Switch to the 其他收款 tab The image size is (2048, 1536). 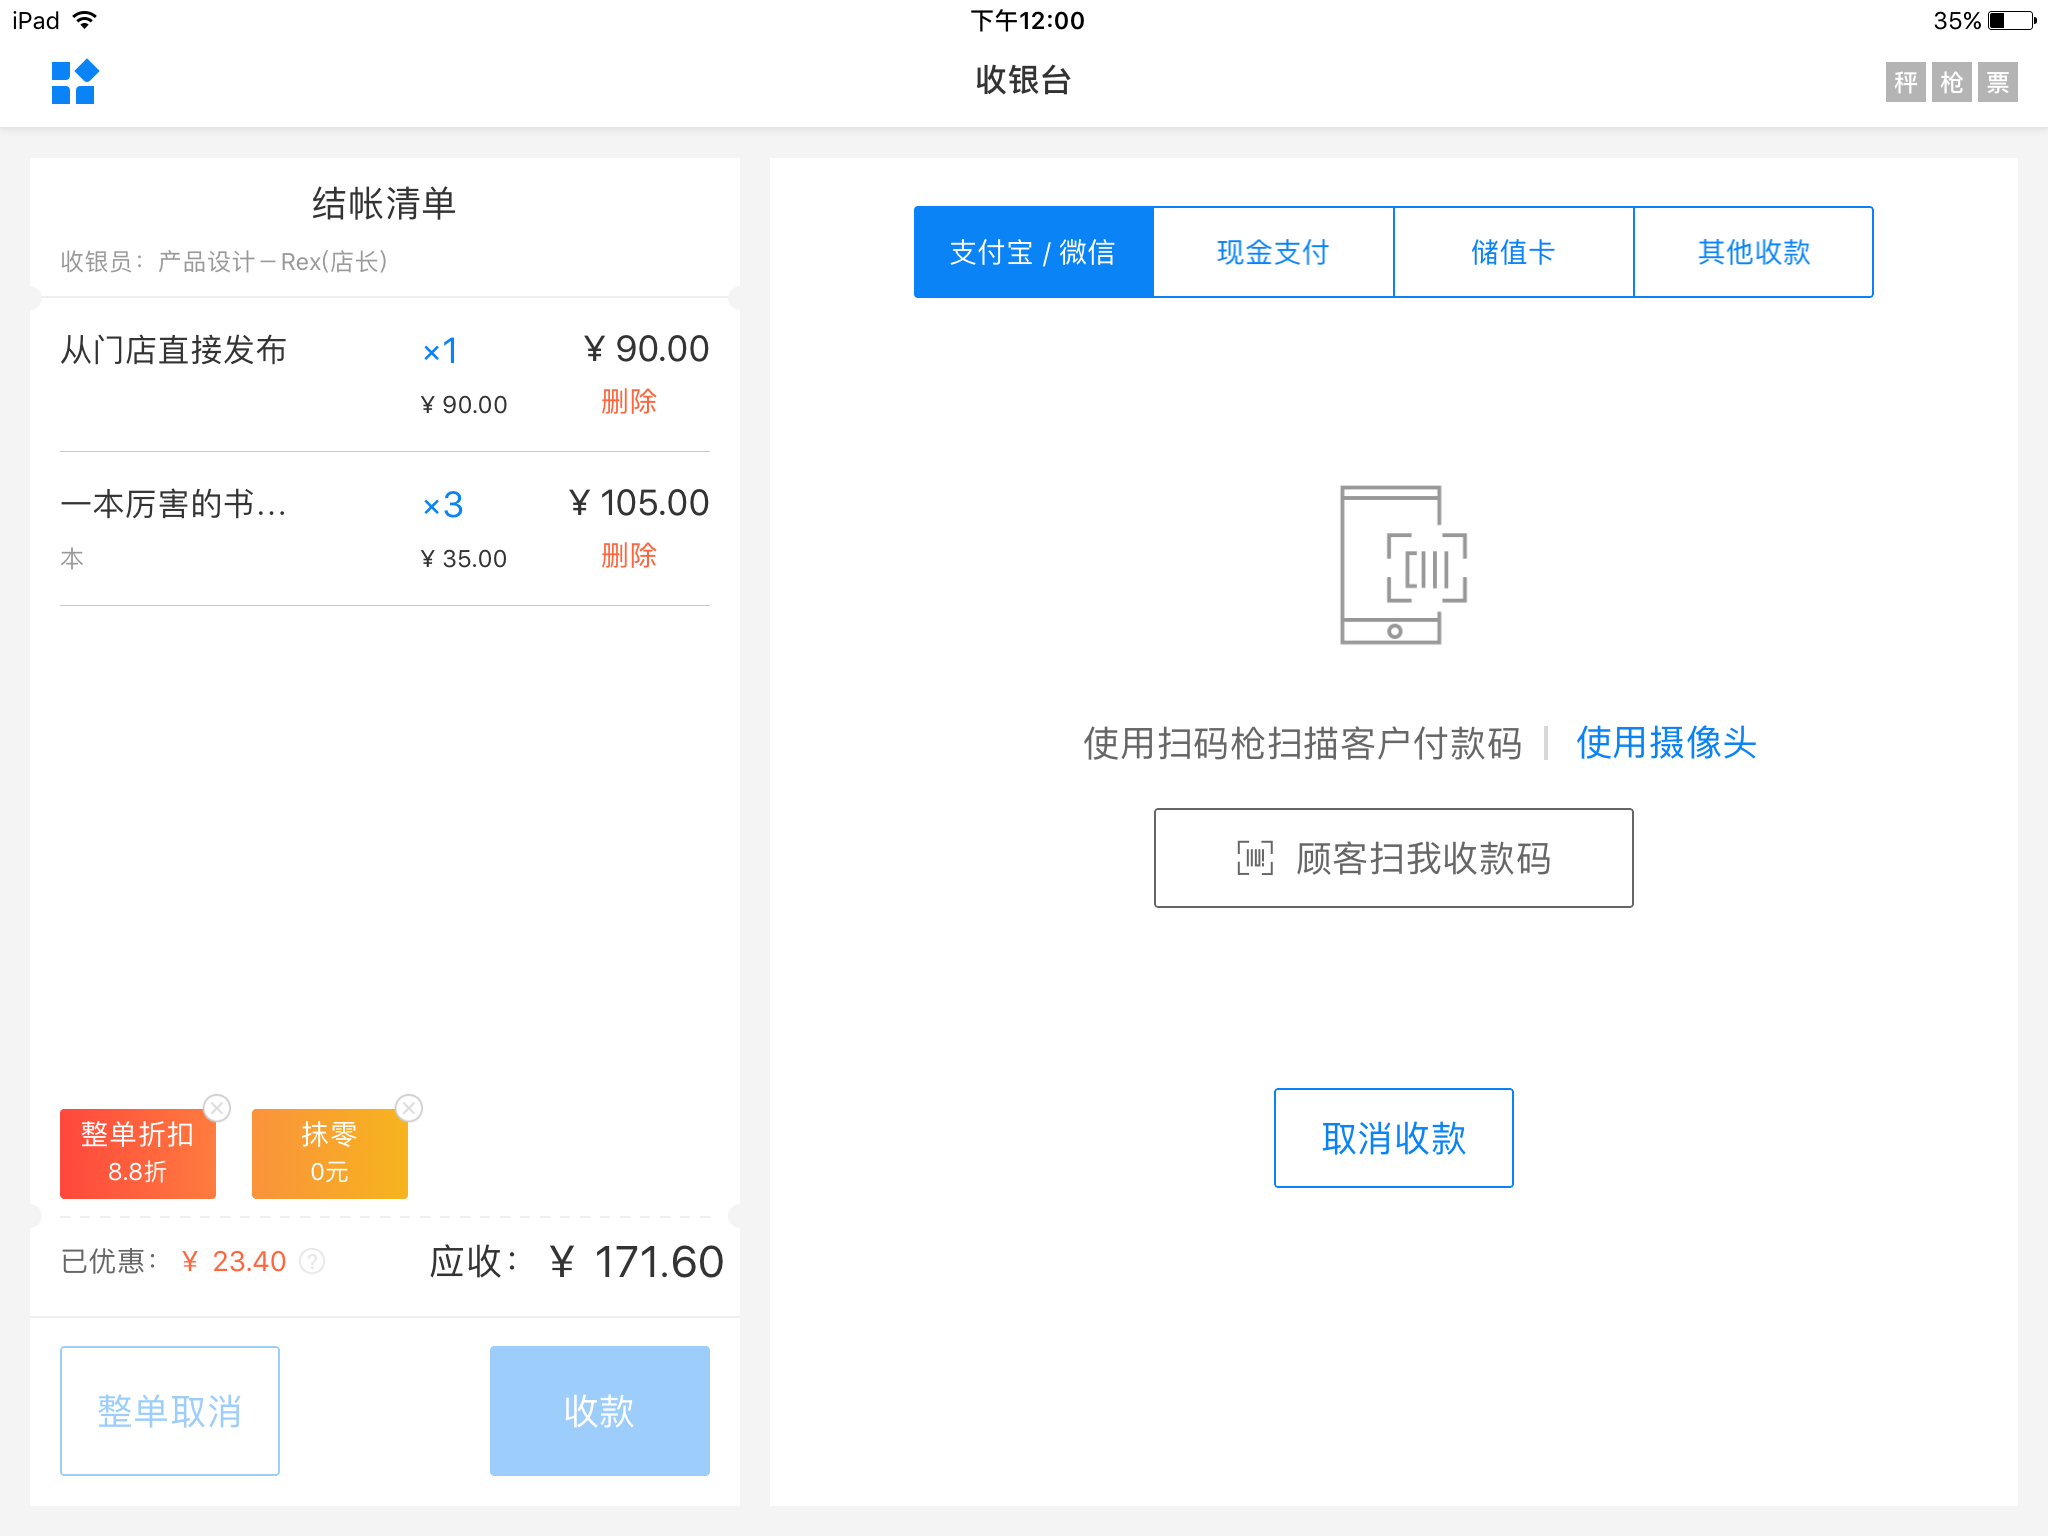click(x=1754, y=252)
